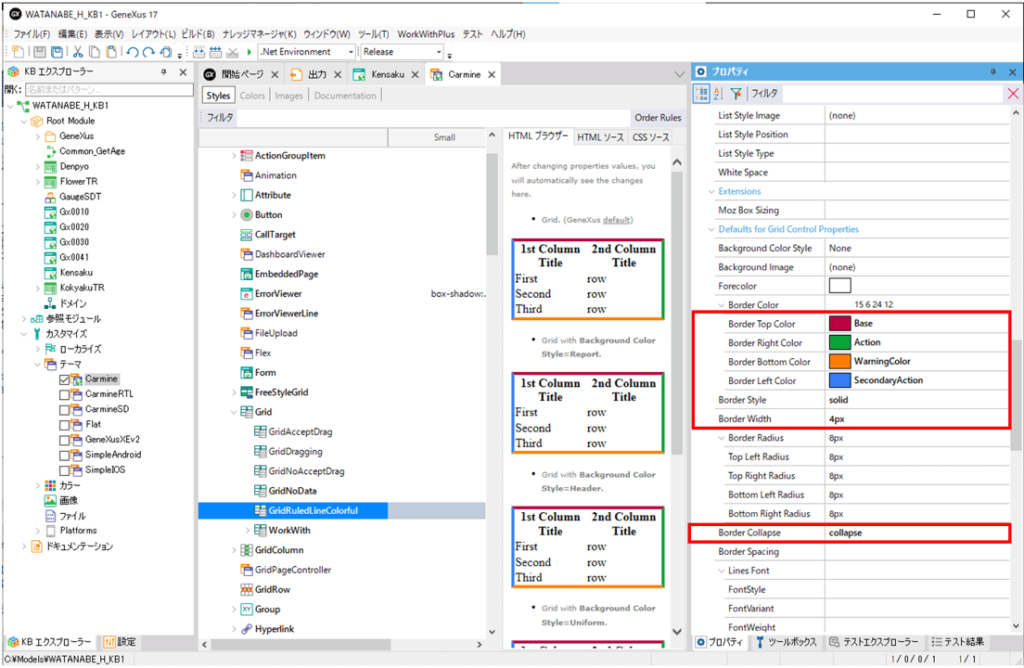Screen dimensions: 1024x668
Task: Switch properties to categorized view
Action: pyautogui.click(x=702, y=94)
